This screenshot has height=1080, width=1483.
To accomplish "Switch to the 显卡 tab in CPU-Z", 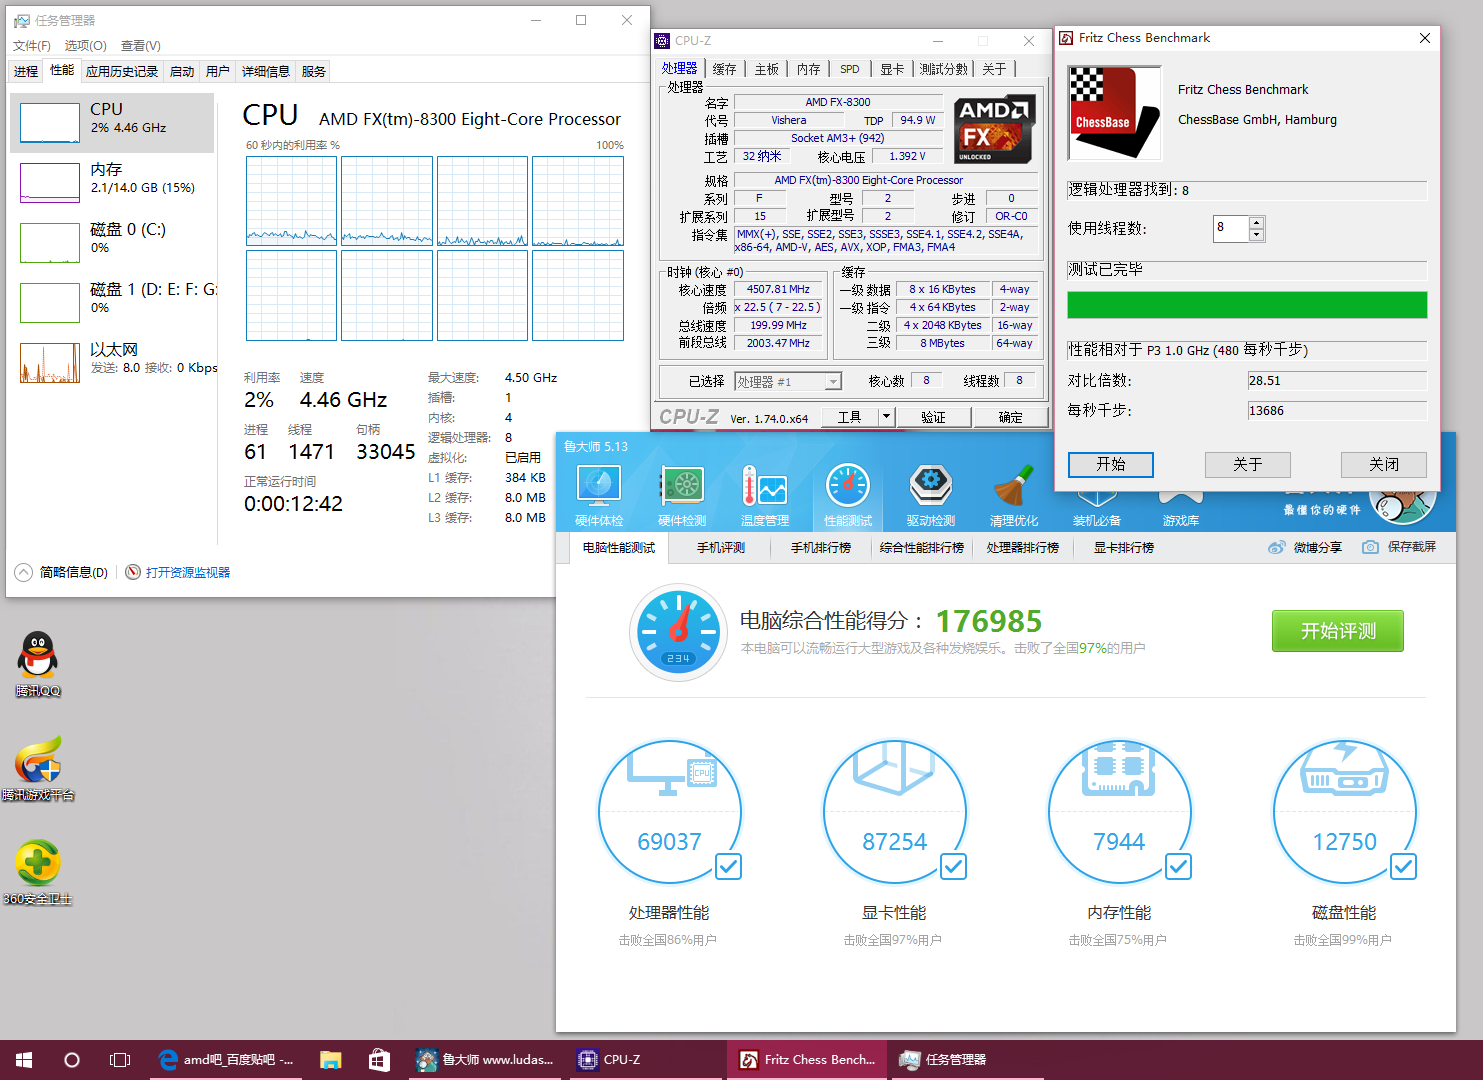I will tap(892, 69).
